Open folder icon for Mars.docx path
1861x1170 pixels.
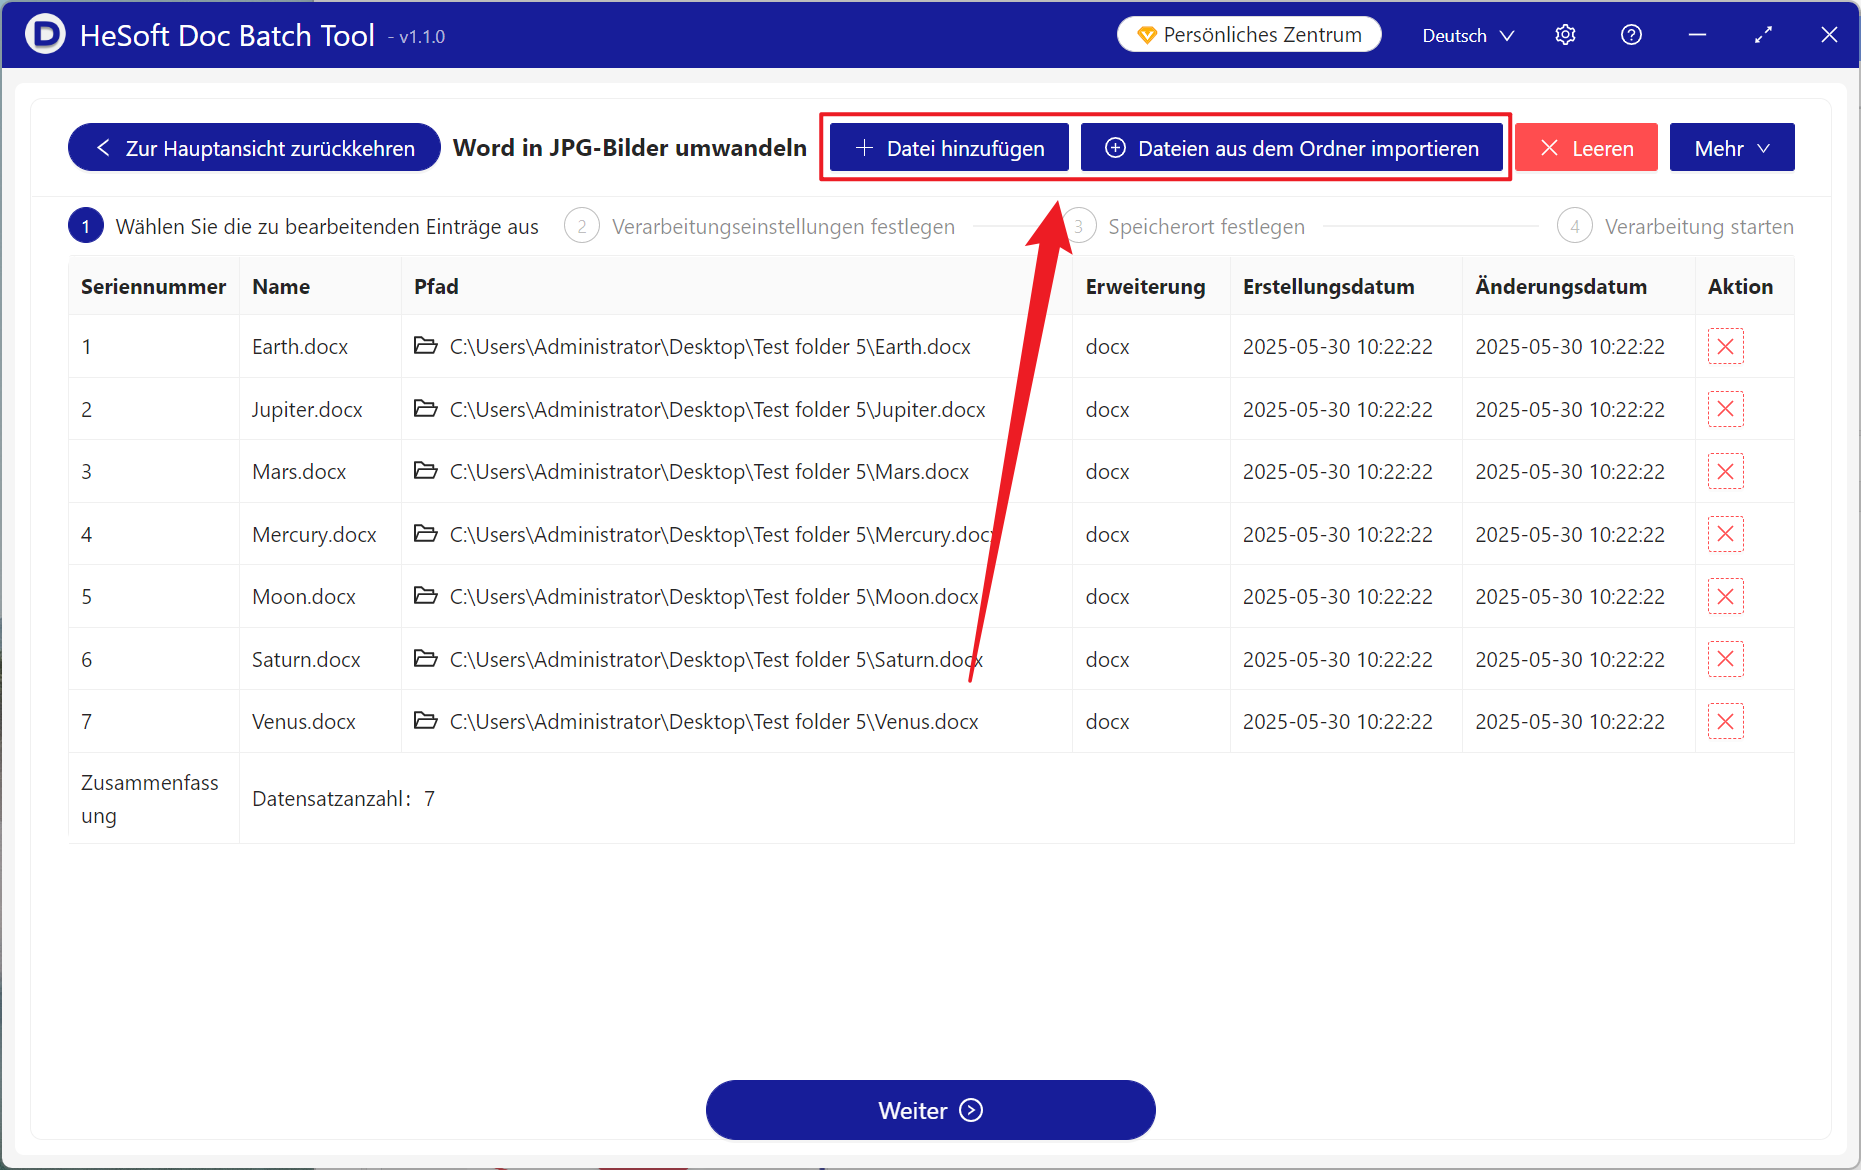[x=426, y=471]
